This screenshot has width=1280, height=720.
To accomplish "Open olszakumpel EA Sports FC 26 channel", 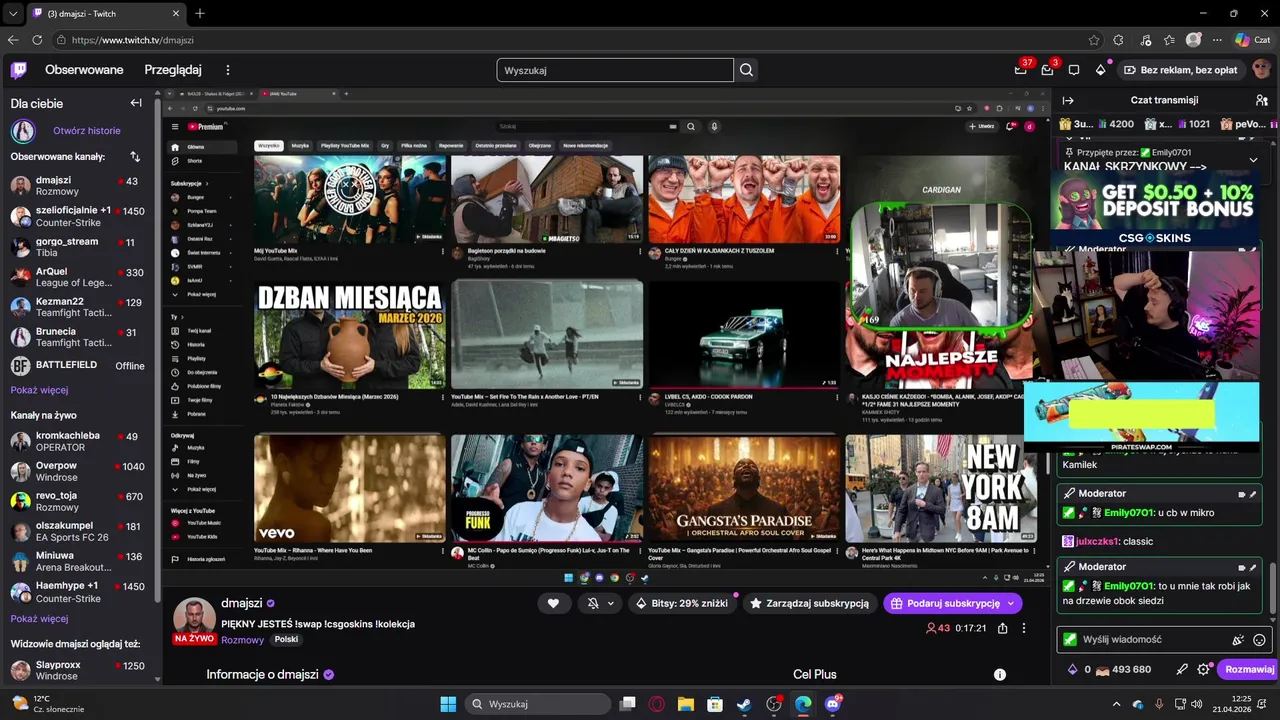I will point(78,531).
